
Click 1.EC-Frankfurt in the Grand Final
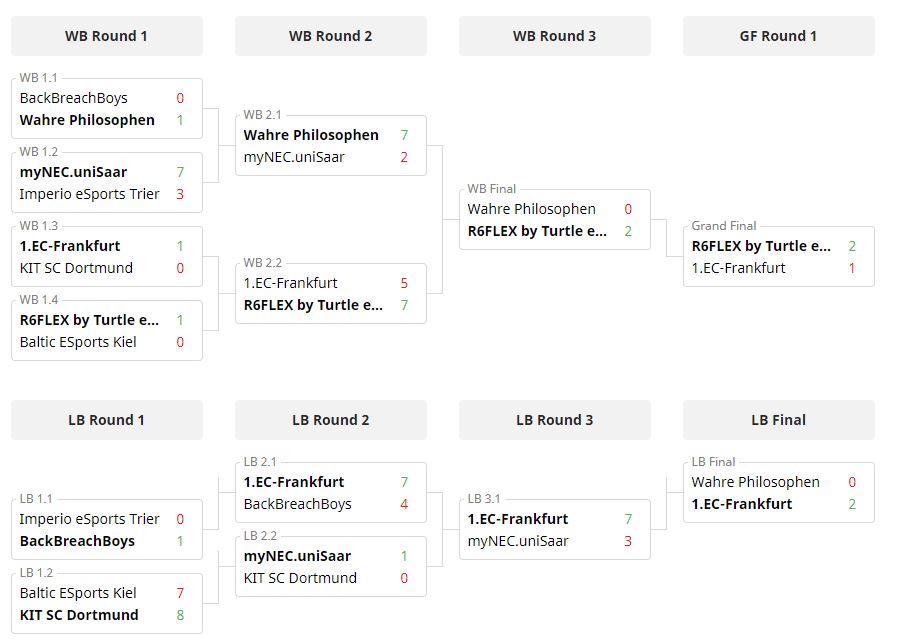[x=738, y=268]
